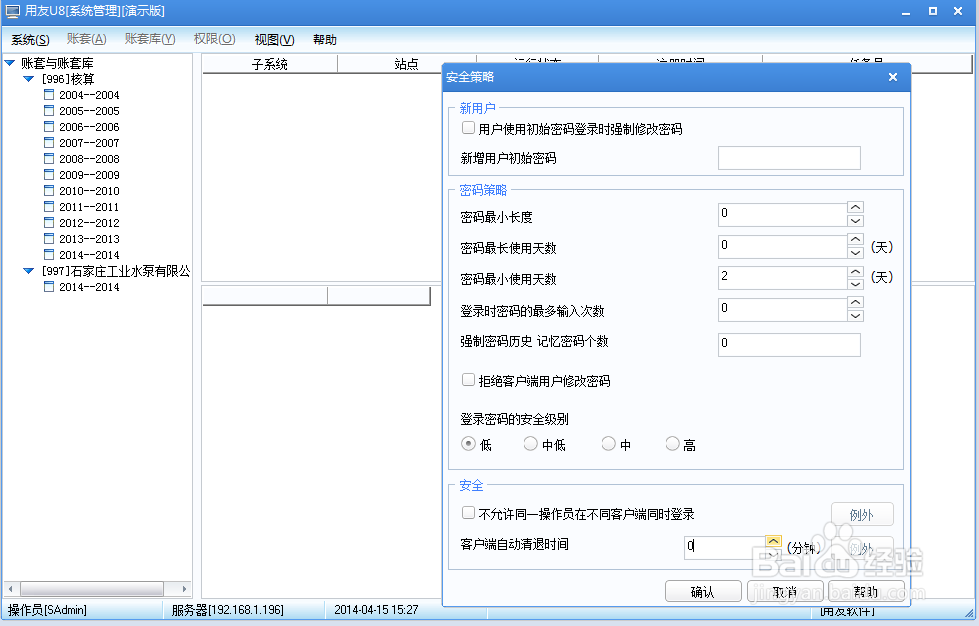979x626 pixels.
Task: Toggle 拒绝客户端用户修改密码 checkbox
Action: (x=468, y=379)
